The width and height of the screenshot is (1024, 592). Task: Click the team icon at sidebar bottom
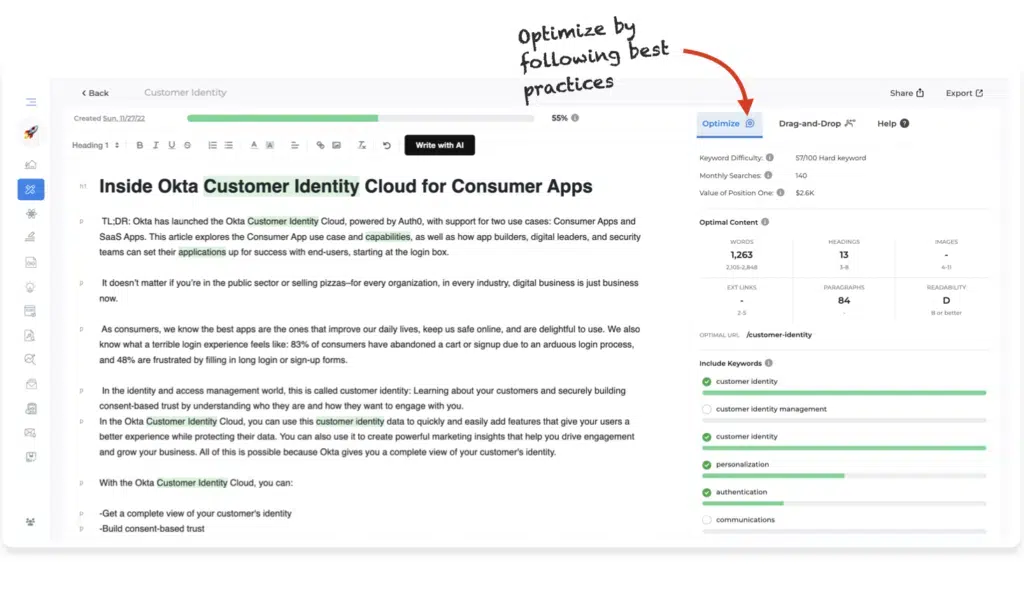tap(31, 521)
